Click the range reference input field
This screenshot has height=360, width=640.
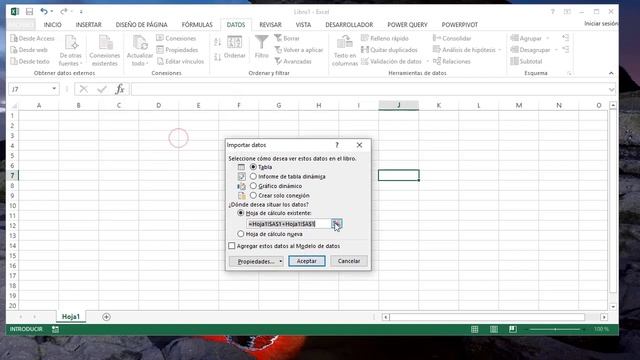coord(289,224)
